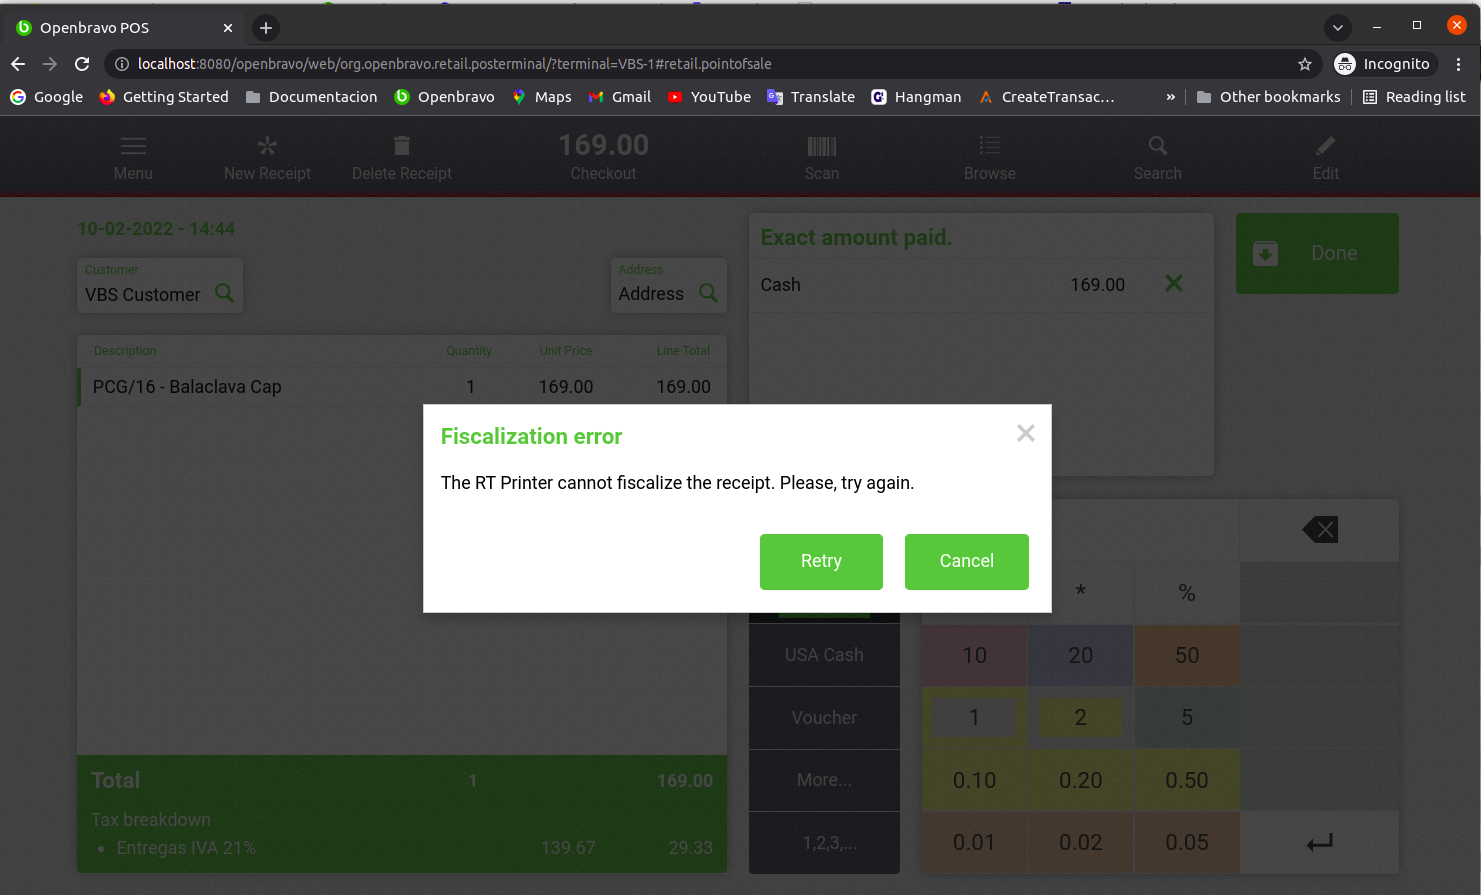Close the Openbravo POS tab
The width and height of the screenshot is (1481, 895).
click(x=228, y=28)
